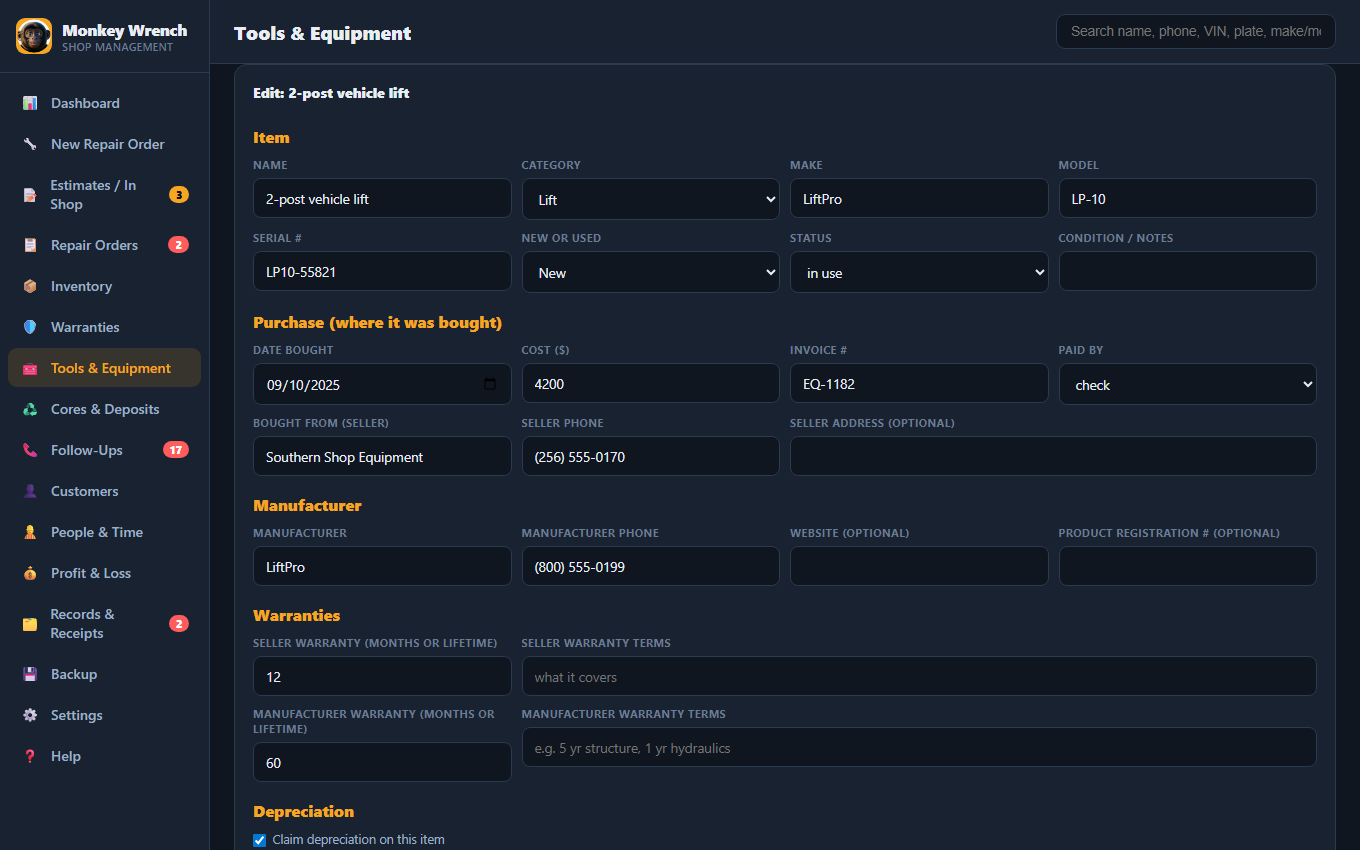
Task: Open the New or Used dropdown
Action: click(x=651, y=272)
